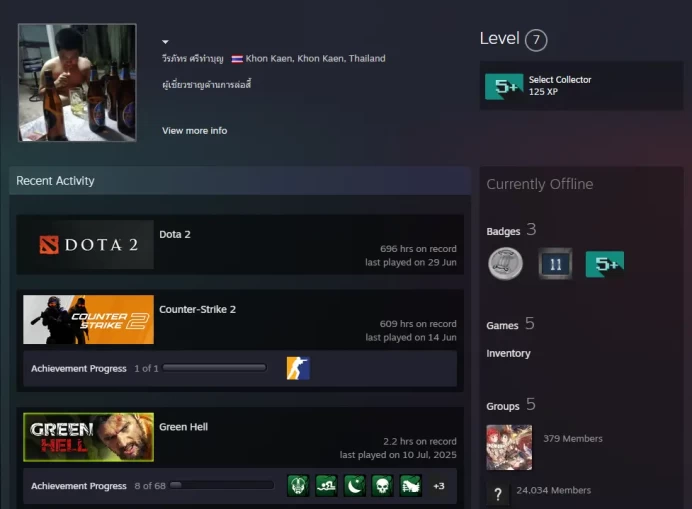Open the Games 5 link
Image resolution: width=692 pixels, height=509 pixels.
tap(510, 324)
